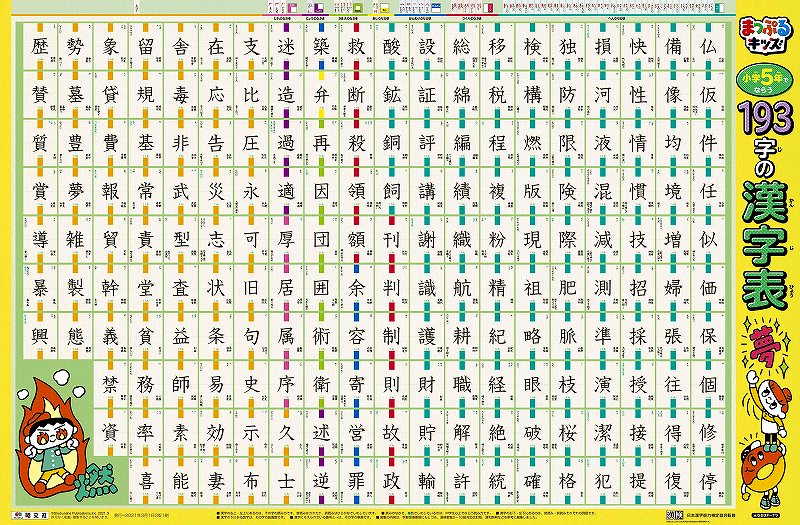
Task: Choose the kanji 史 cell
Action: coord(251,384)
